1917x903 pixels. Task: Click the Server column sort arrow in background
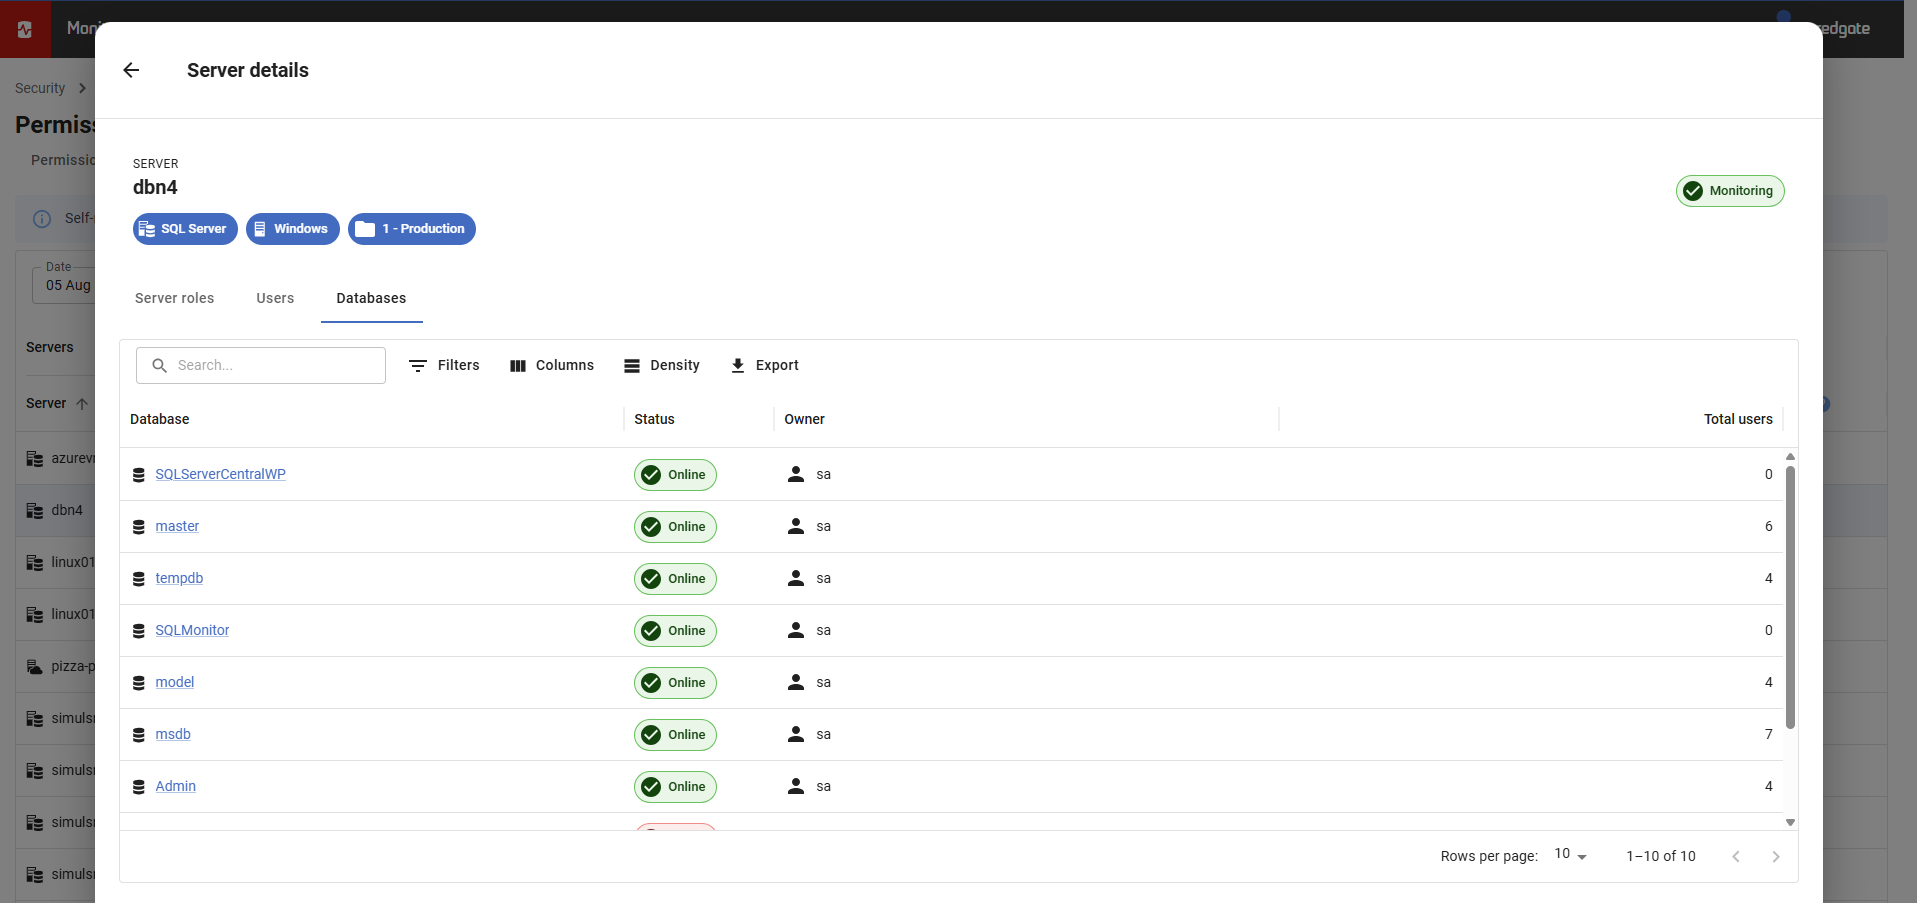click(x=82, y=404)
